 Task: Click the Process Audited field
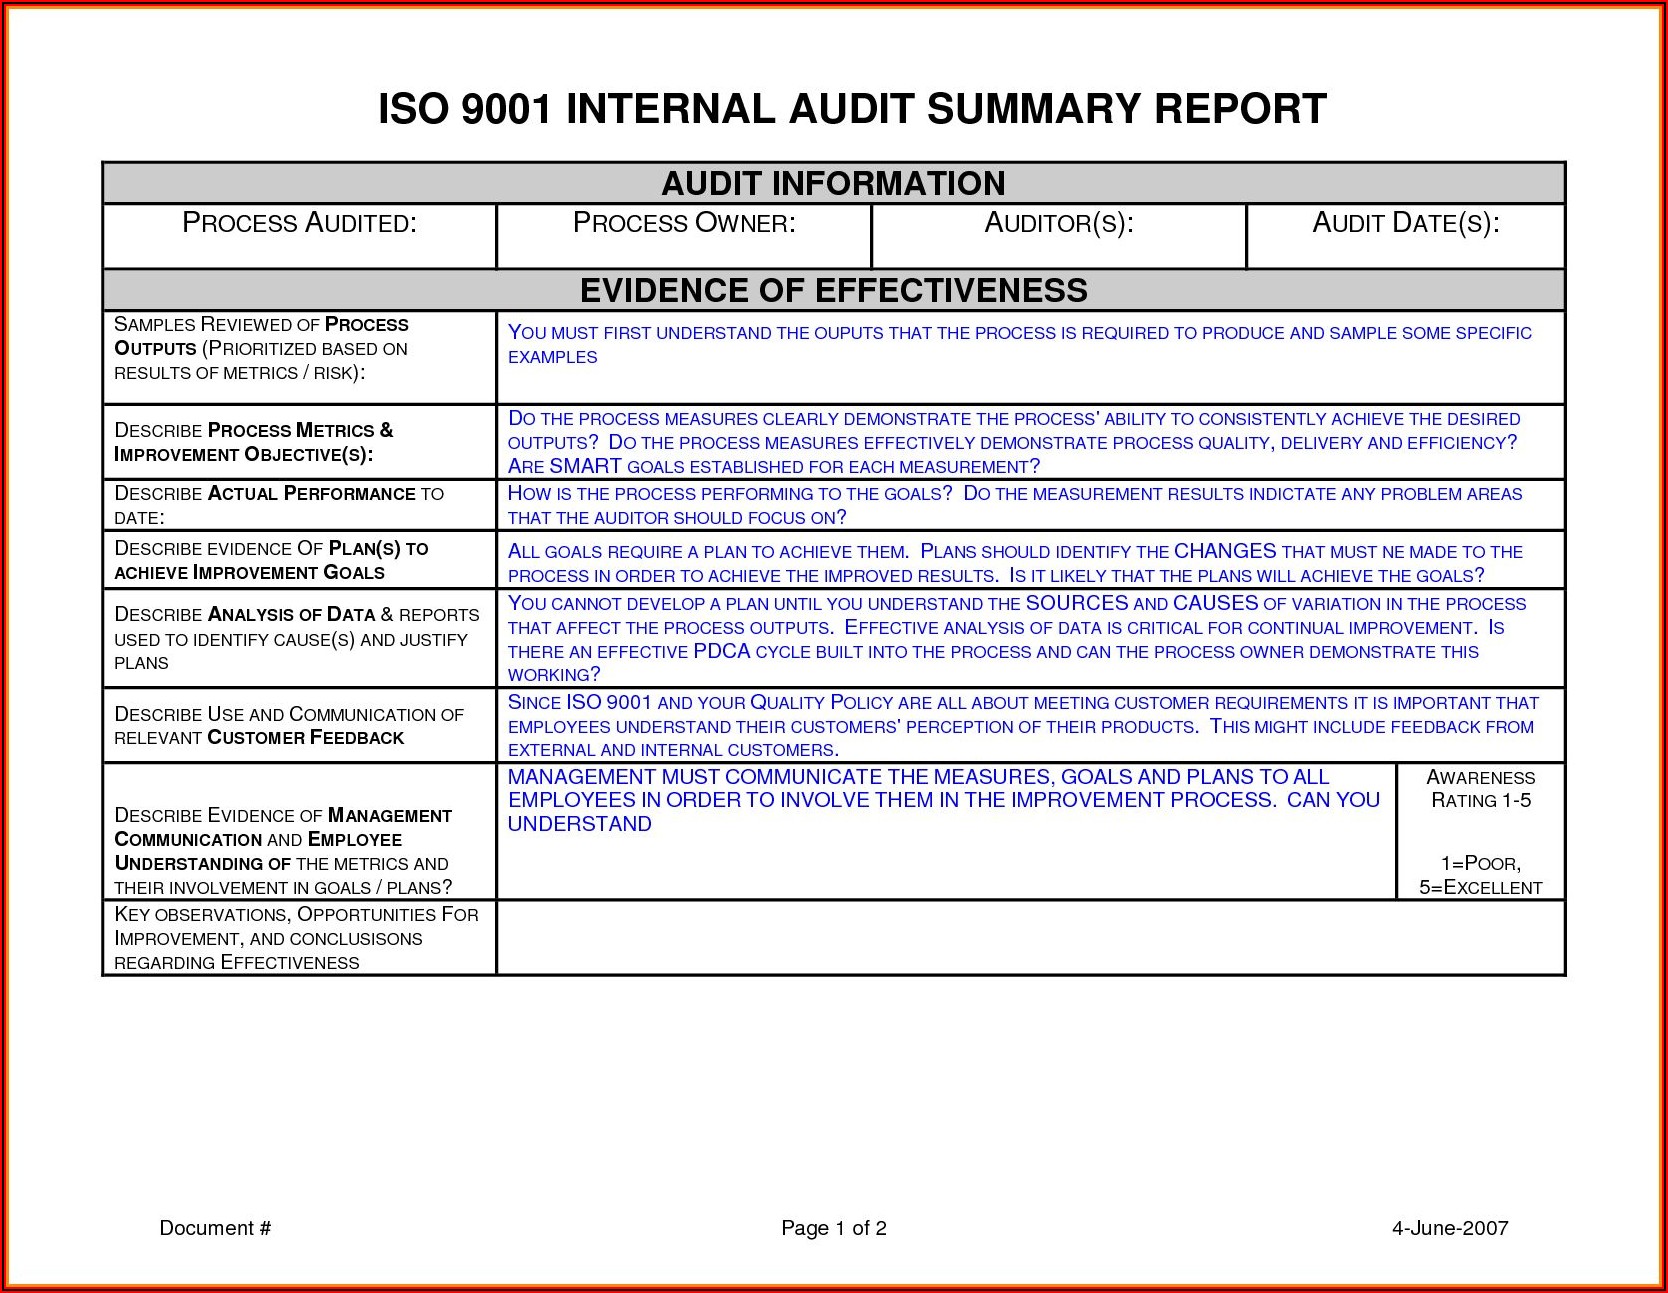(299, 237)
